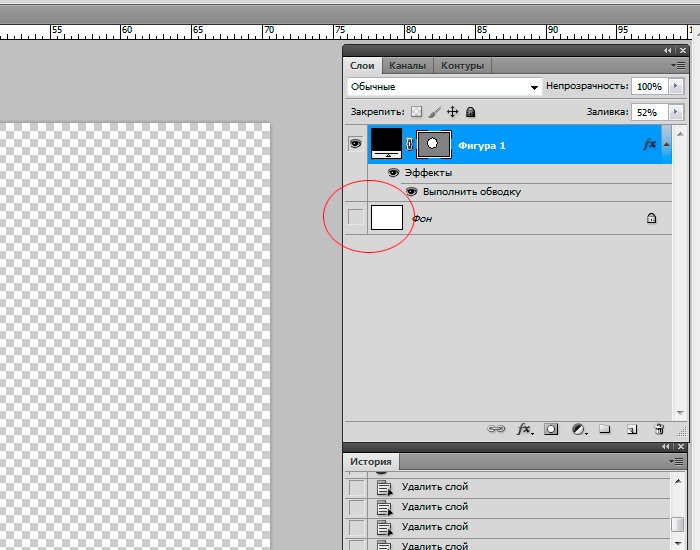The height and width of the screenshot is (550, 700).
Task: Click the create new layer icon
Action: [x=631, y=429]
